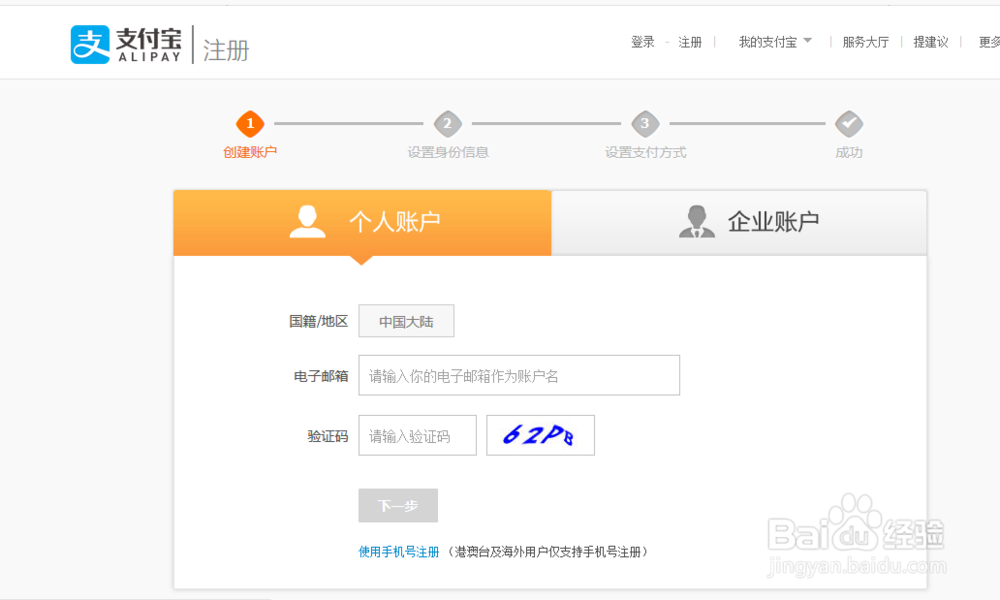The width and height of the screenshot is (1000, 600).
Task: Expand the 我的支付宝 dropdown arrow
Action: (807, 41)
